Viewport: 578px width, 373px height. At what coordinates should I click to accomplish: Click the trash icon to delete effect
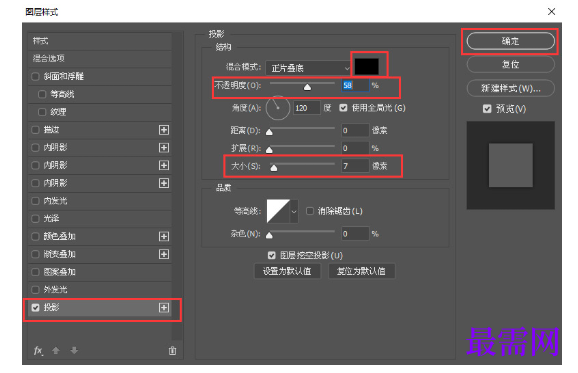[x=172, y=351]
